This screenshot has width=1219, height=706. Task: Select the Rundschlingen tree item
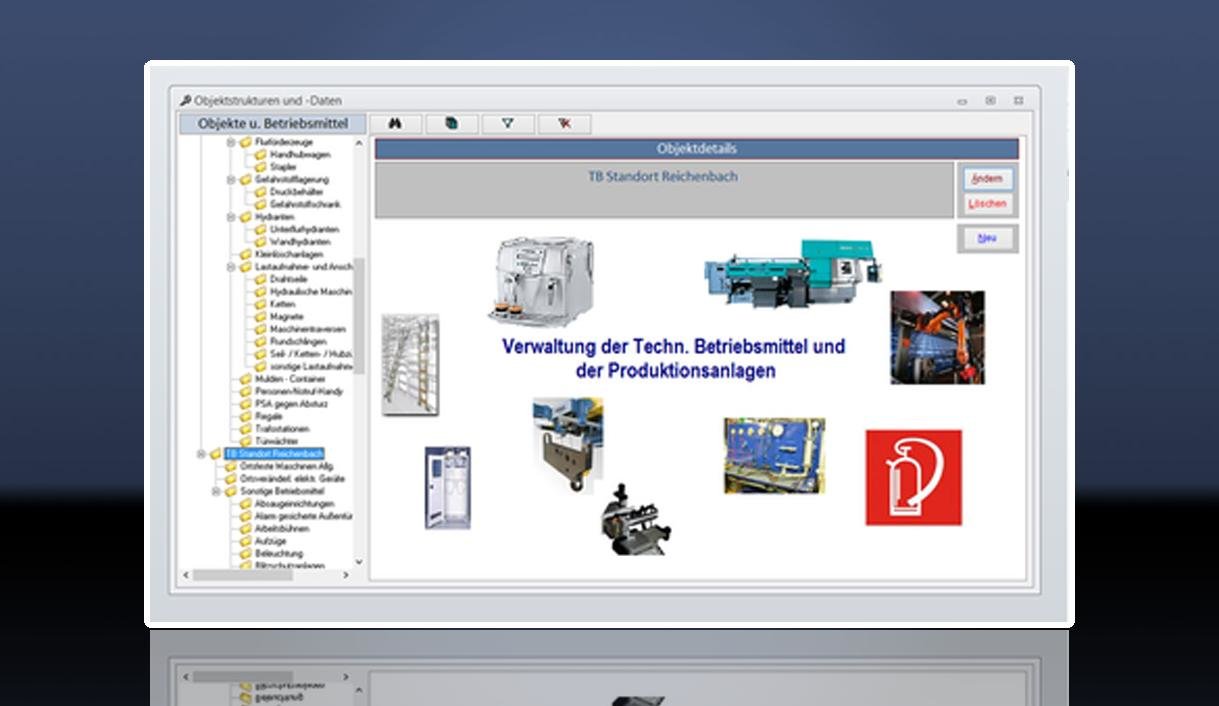coord(298,342)
